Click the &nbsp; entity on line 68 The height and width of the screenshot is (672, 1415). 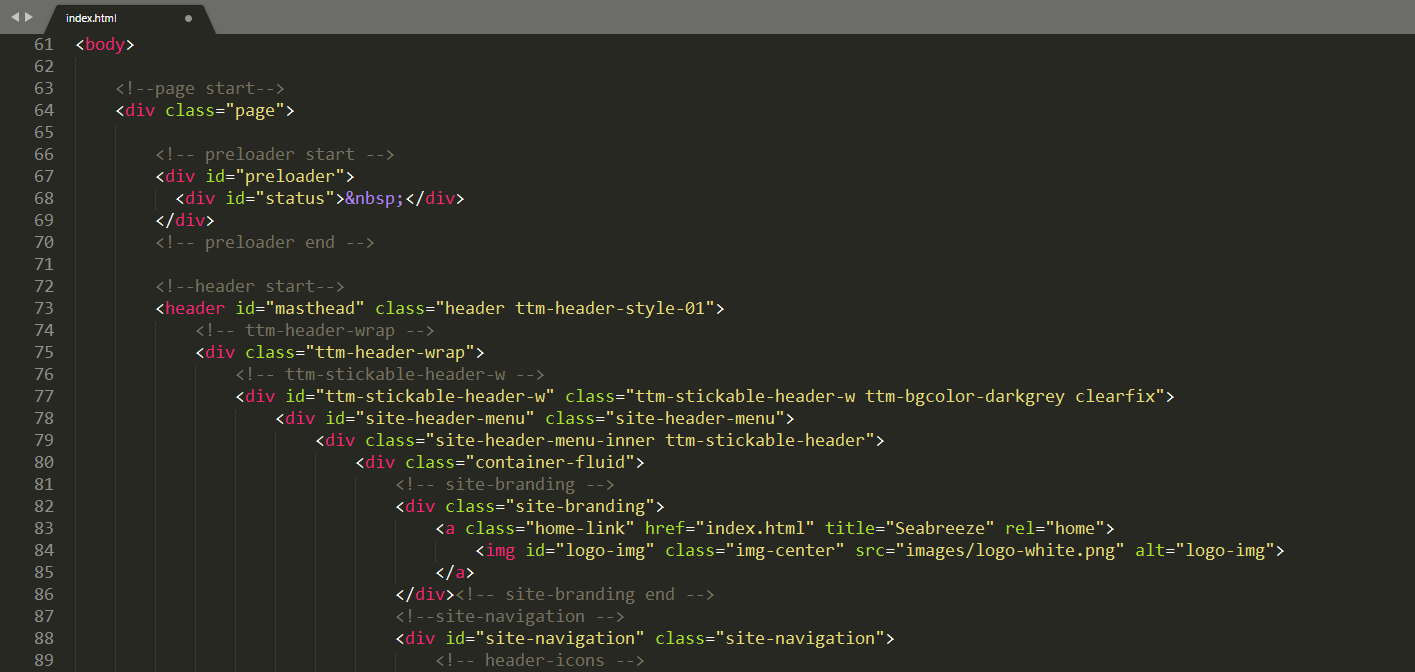point(375,198)
